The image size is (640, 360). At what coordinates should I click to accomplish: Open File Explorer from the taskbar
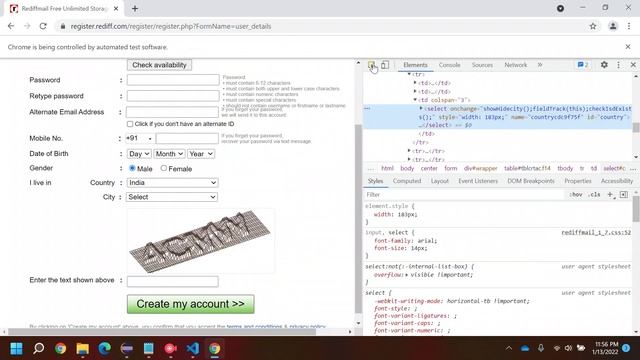click(82, 349)
